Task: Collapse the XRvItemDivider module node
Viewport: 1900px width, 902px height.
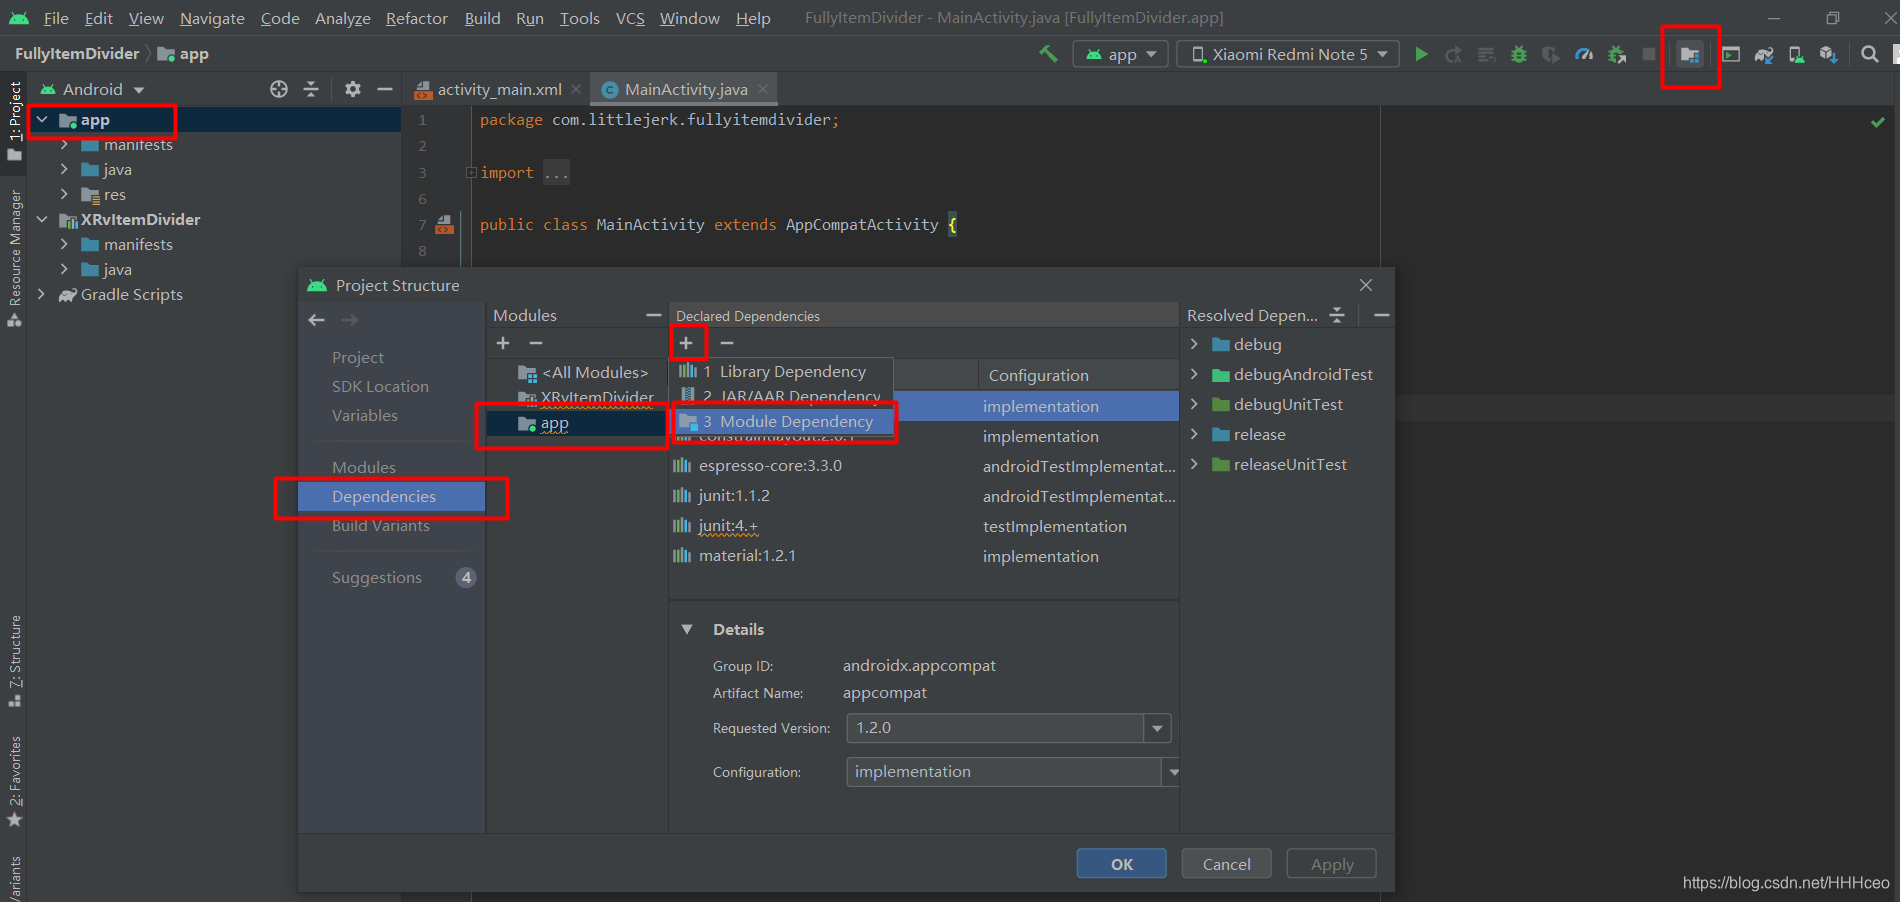Action: 42,219
